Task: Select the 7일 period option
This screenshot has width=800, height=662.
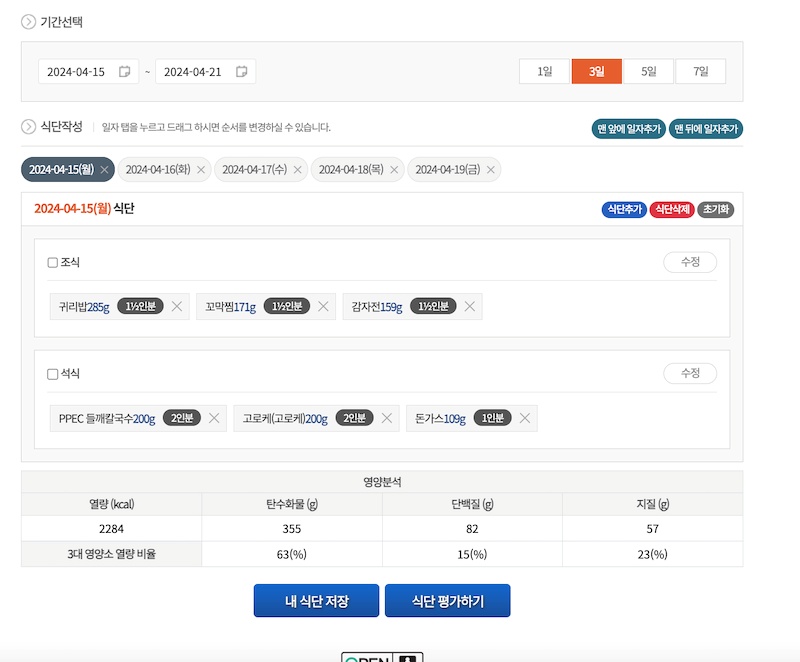Action: point(699,72)
